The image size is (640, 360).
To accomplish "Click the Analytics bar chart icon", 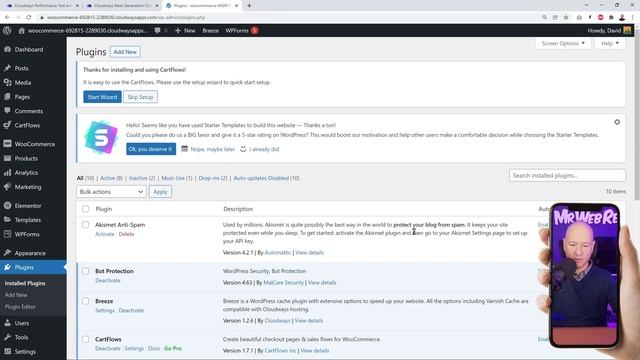I will click(x=7, y=173).
